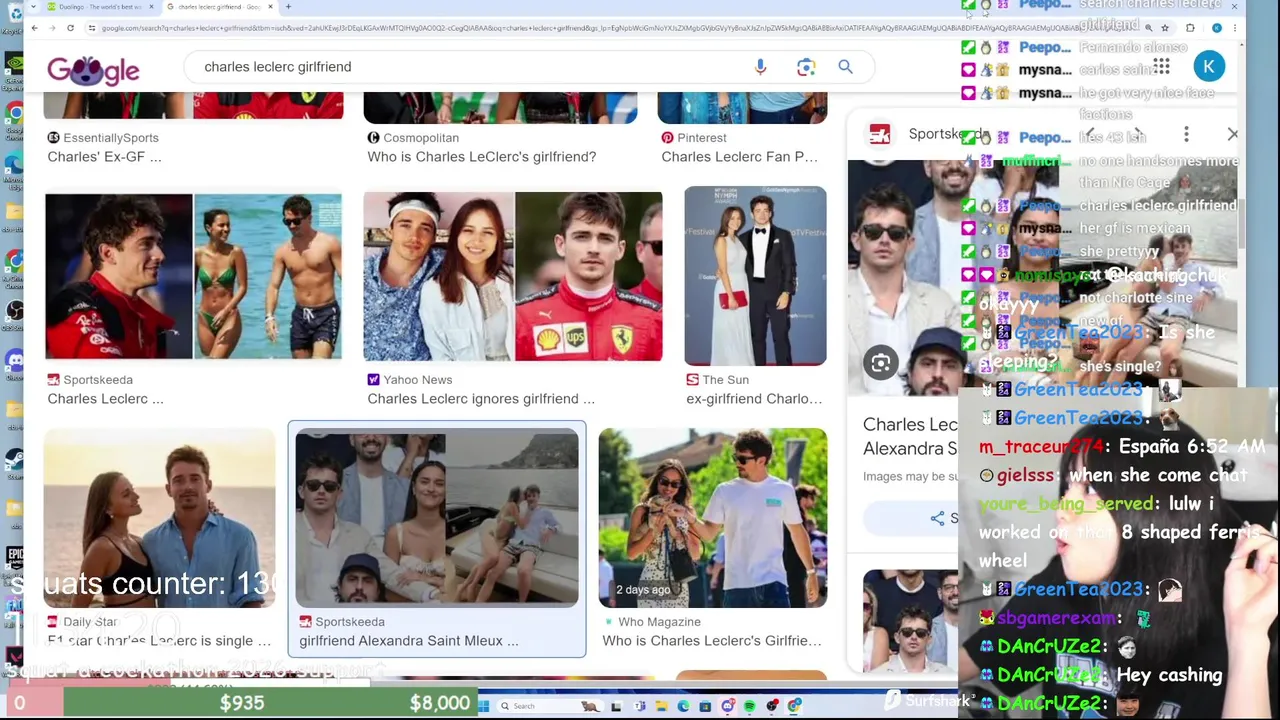Screen dimensions: 1280x720
Task: Open the Windows Start menu
Action: (483, 706)
